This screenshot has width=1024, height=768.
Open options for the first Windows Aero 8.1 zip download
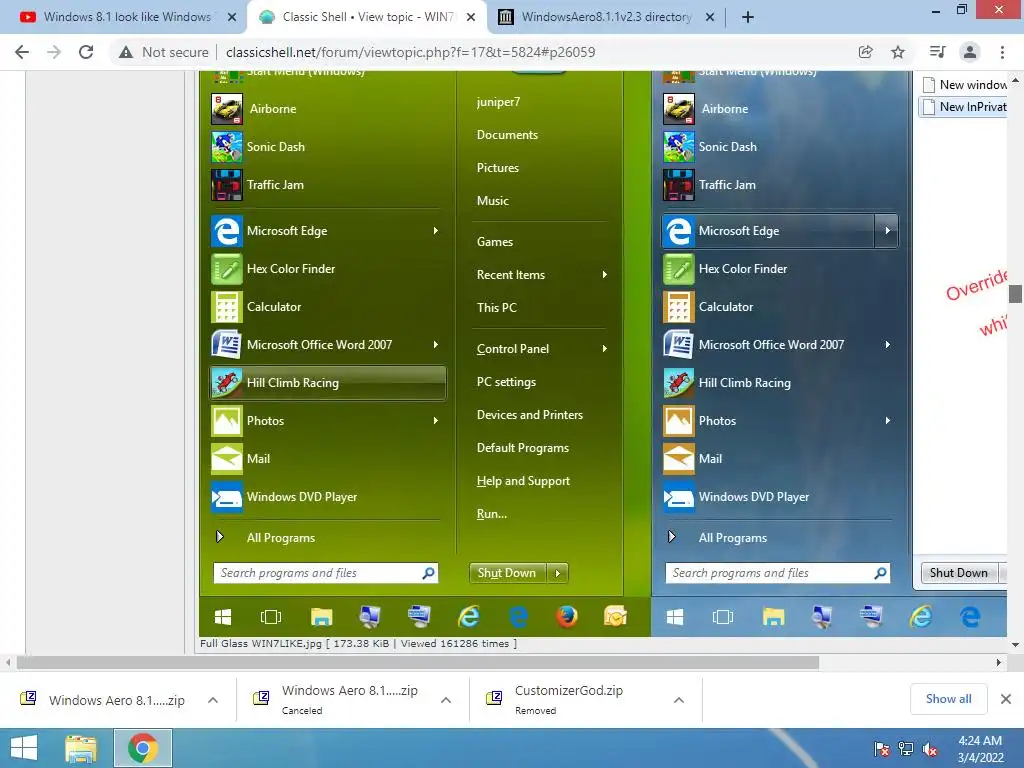click(x=213, y=700)
